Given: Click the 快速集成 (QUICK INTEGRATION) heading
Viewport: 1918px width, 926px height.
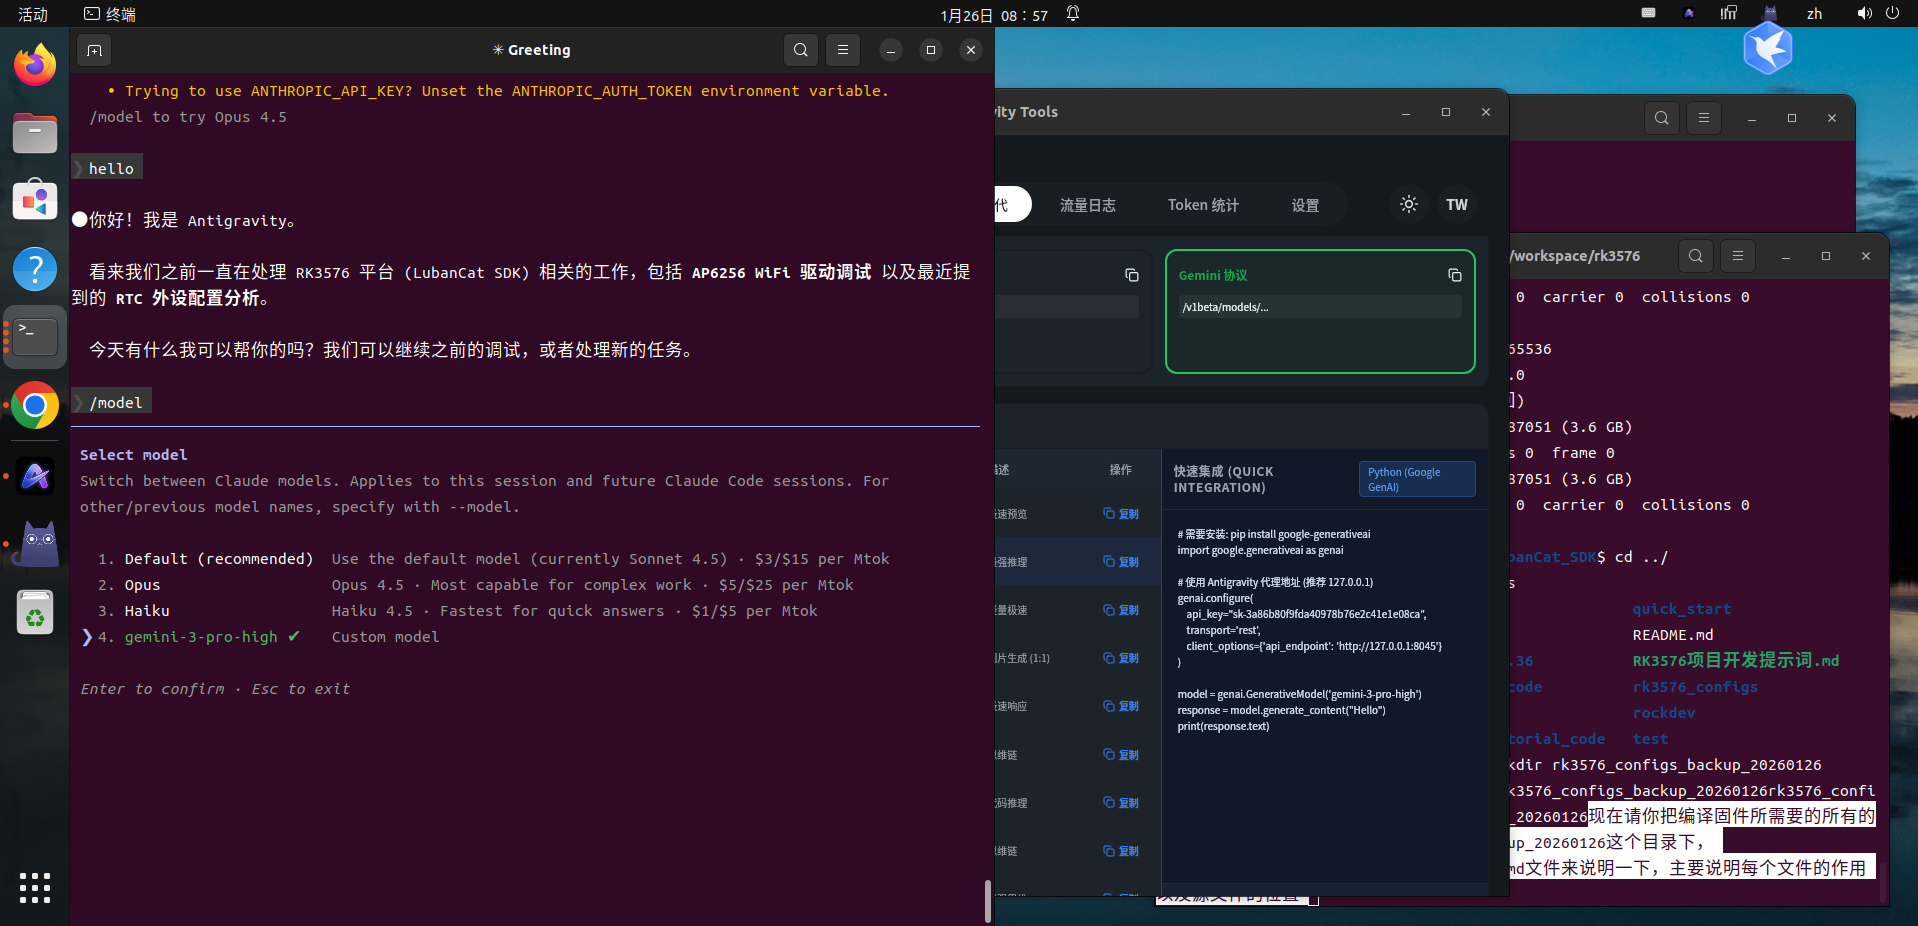Looking at the screenshot, I should pyautogui.click(x=1223, y=479).
